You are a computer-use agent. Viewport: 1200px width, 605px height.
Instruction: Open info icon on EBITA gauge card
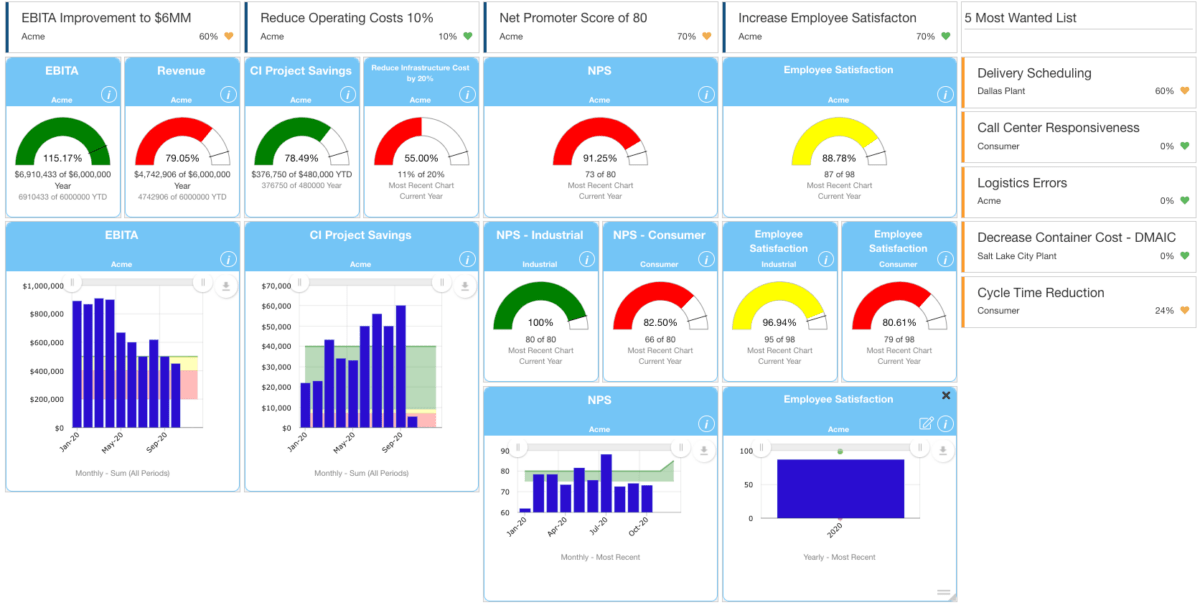coord(108,95)
